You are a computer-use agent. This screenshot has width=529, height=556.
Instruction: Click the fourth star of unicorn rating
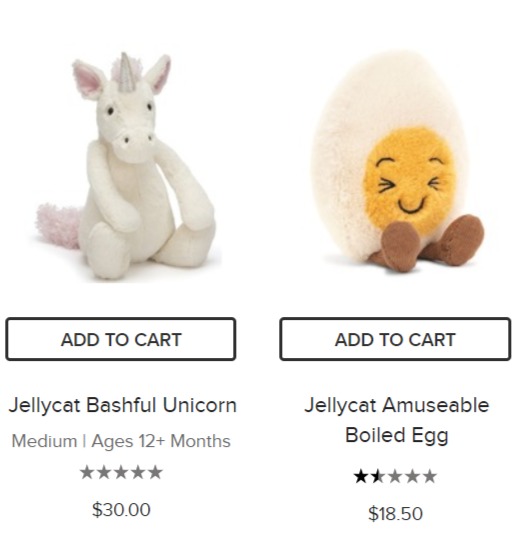click(x=138, y=473)
